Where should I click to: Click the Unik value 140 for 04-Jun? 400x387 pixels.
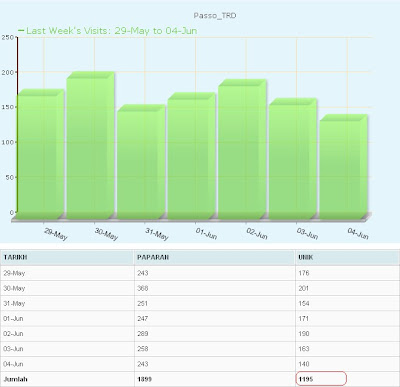pyautogui.click(x=304, y=364)
